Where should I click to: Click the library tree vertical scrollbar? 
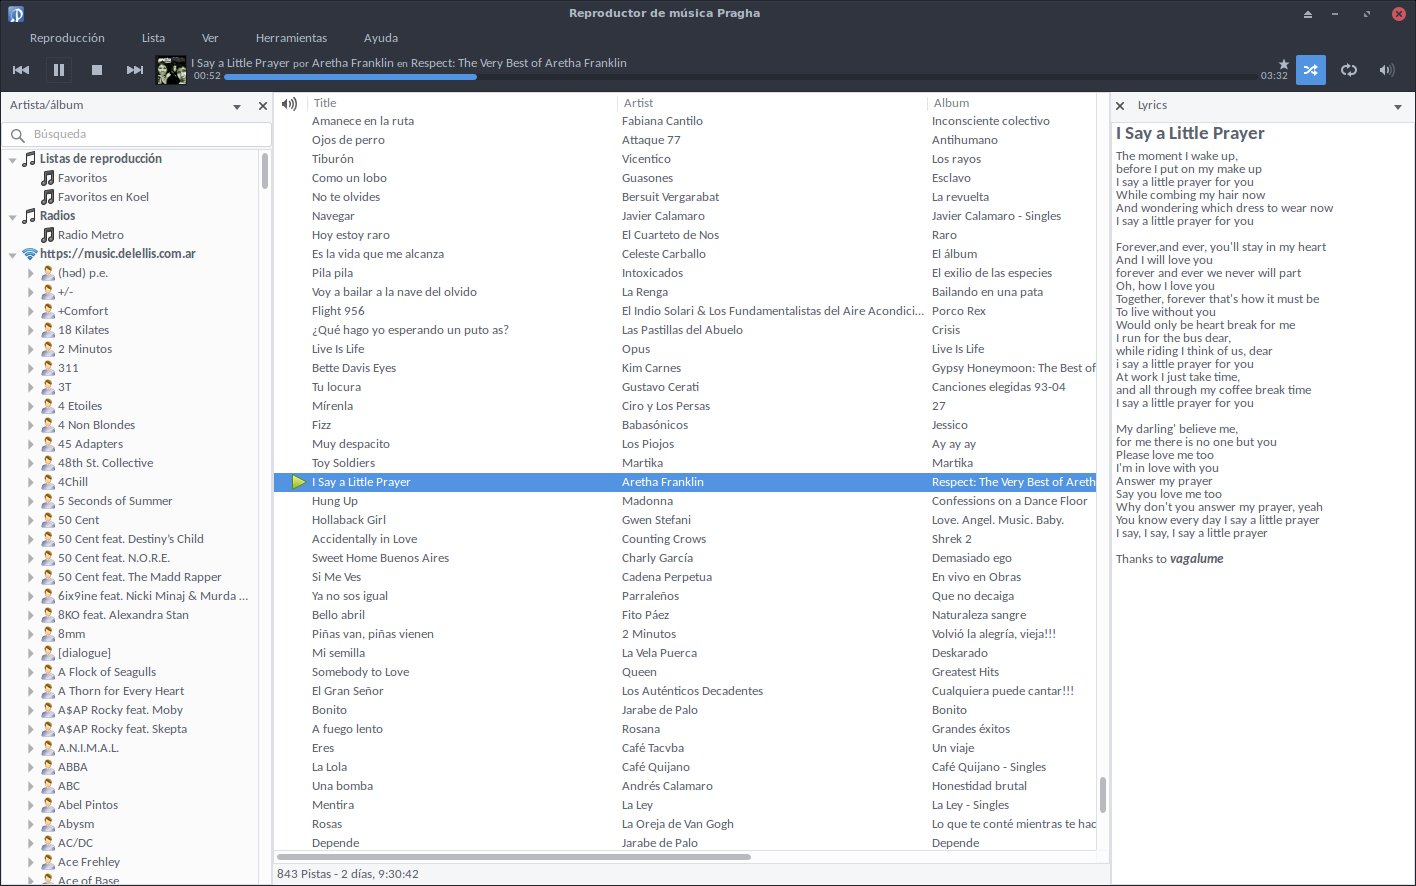tap(265, 171)
